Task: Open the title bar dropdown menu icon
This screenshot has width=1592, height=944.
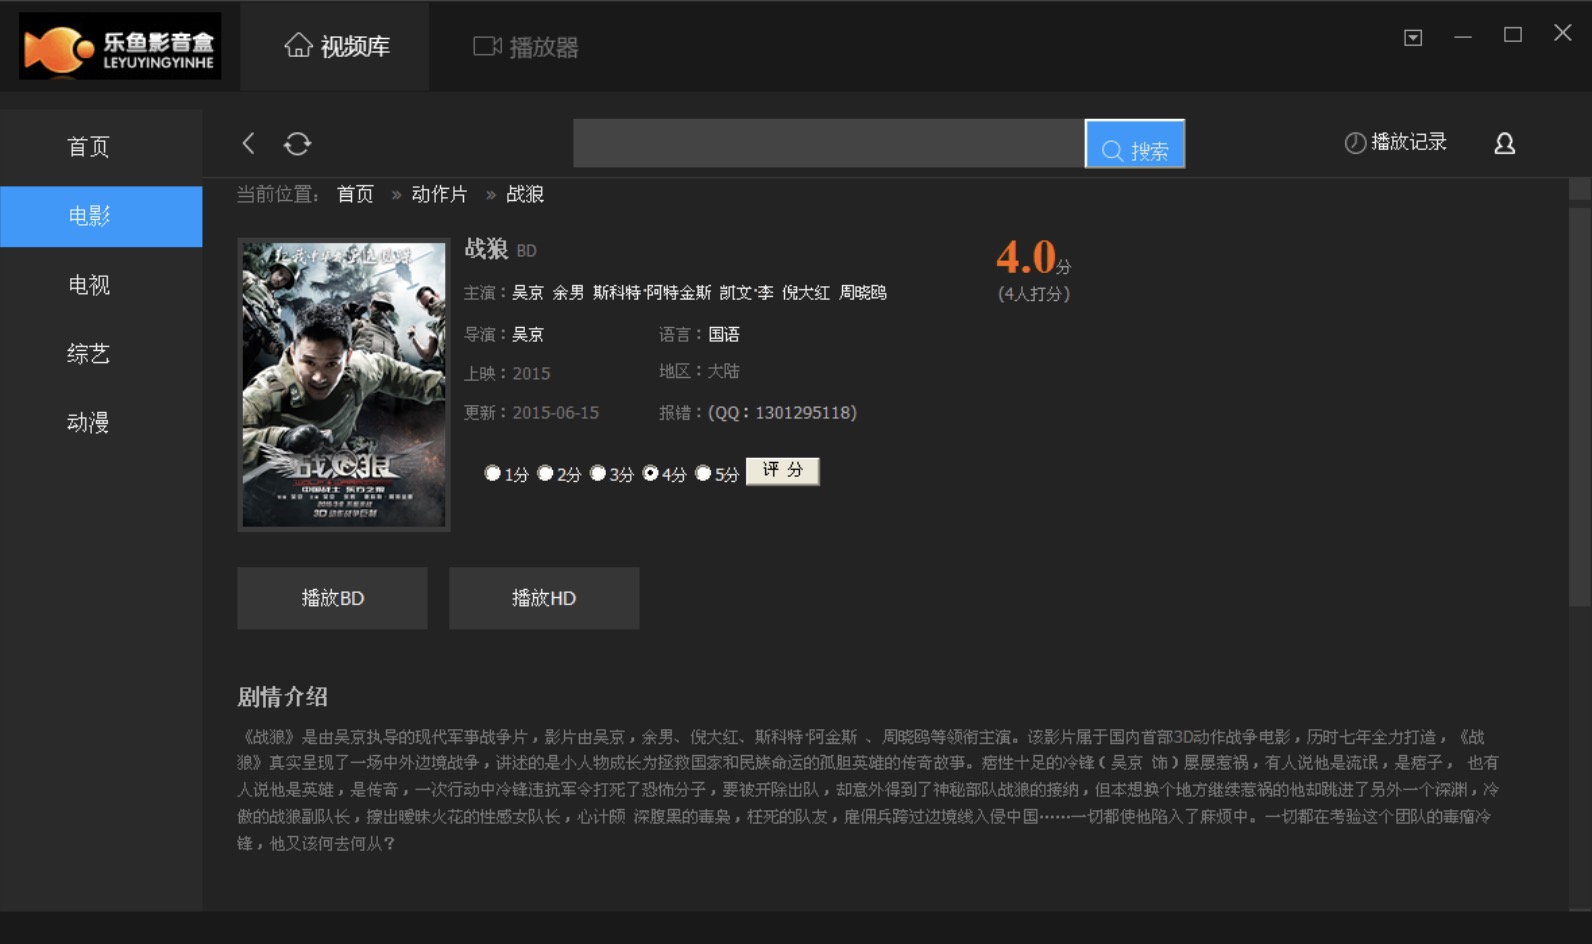Action: click(x=1413, y=38)
